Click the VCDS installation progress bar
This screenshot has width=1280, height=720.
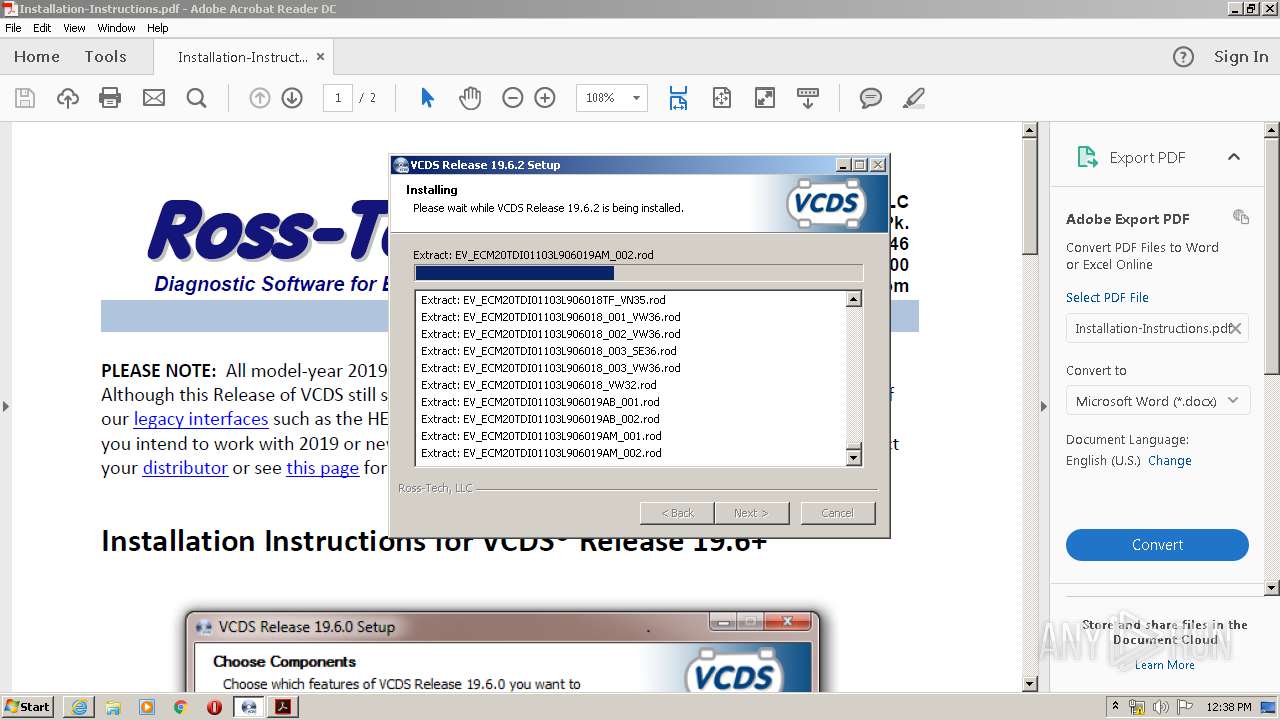coord(638,273)
